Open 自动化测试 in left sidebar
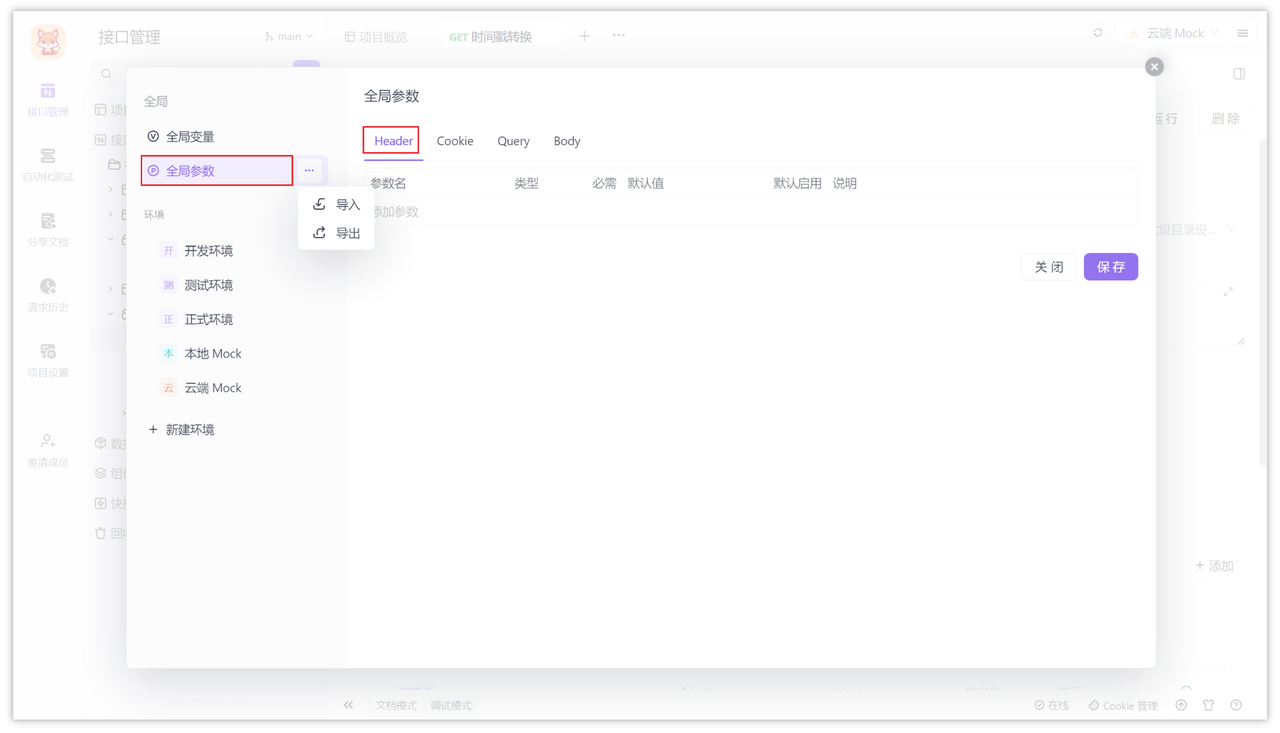The height and width of the screenshot is (733, 1280). coord(47,165)
